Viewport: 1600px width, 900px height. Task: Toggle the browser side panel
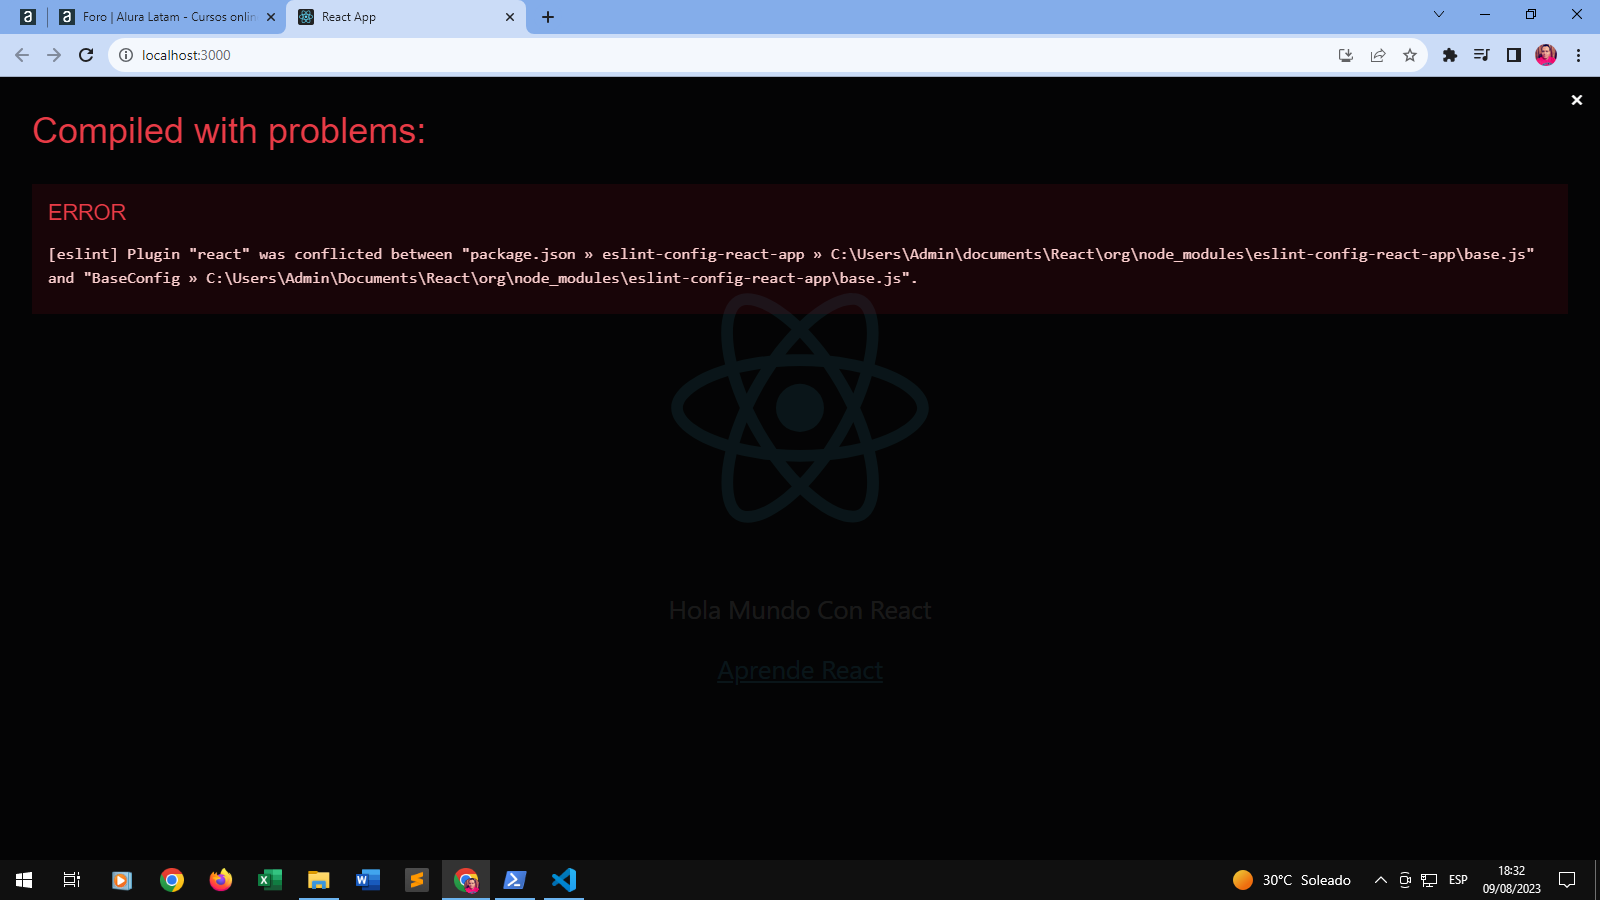click(x=1514, y=55)
